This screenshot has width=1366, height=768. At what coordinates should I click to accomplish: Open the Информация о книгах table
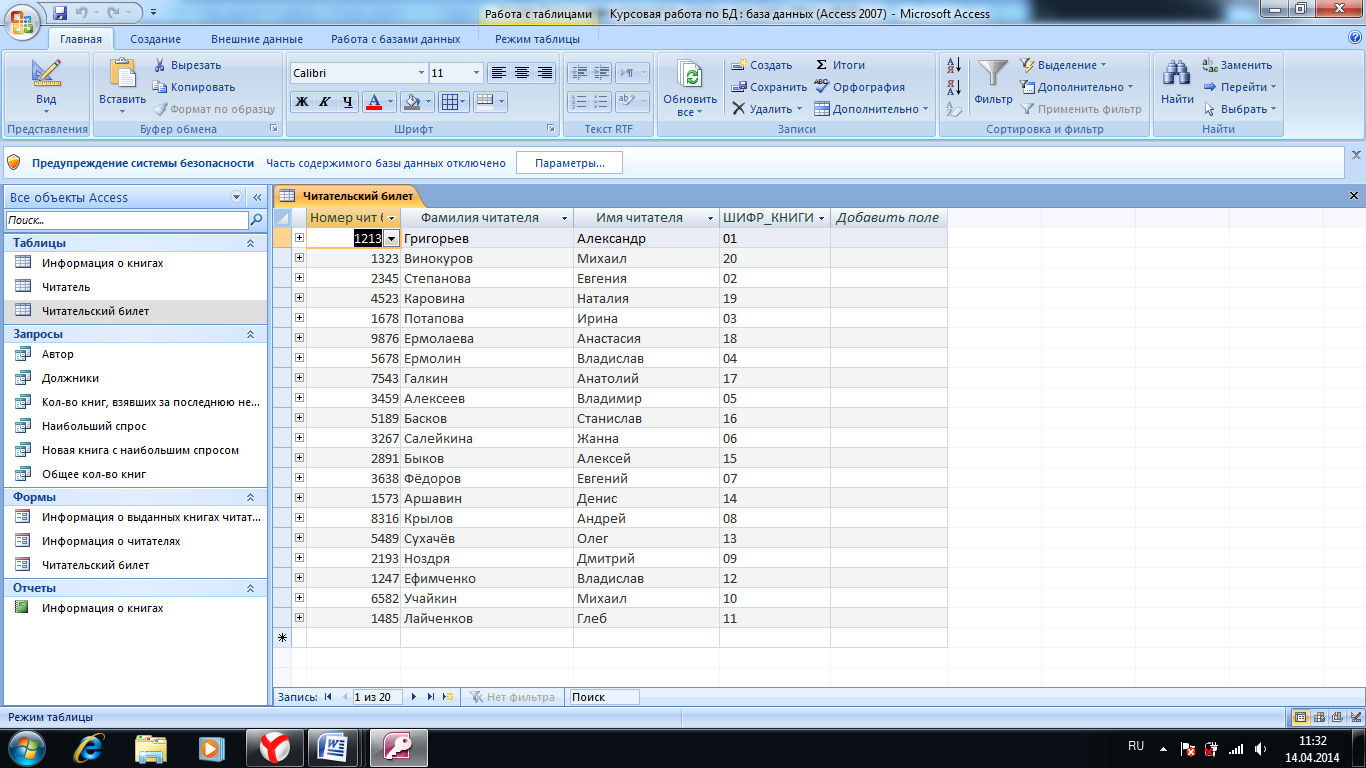pyautogui.click(x=102, y=263)
